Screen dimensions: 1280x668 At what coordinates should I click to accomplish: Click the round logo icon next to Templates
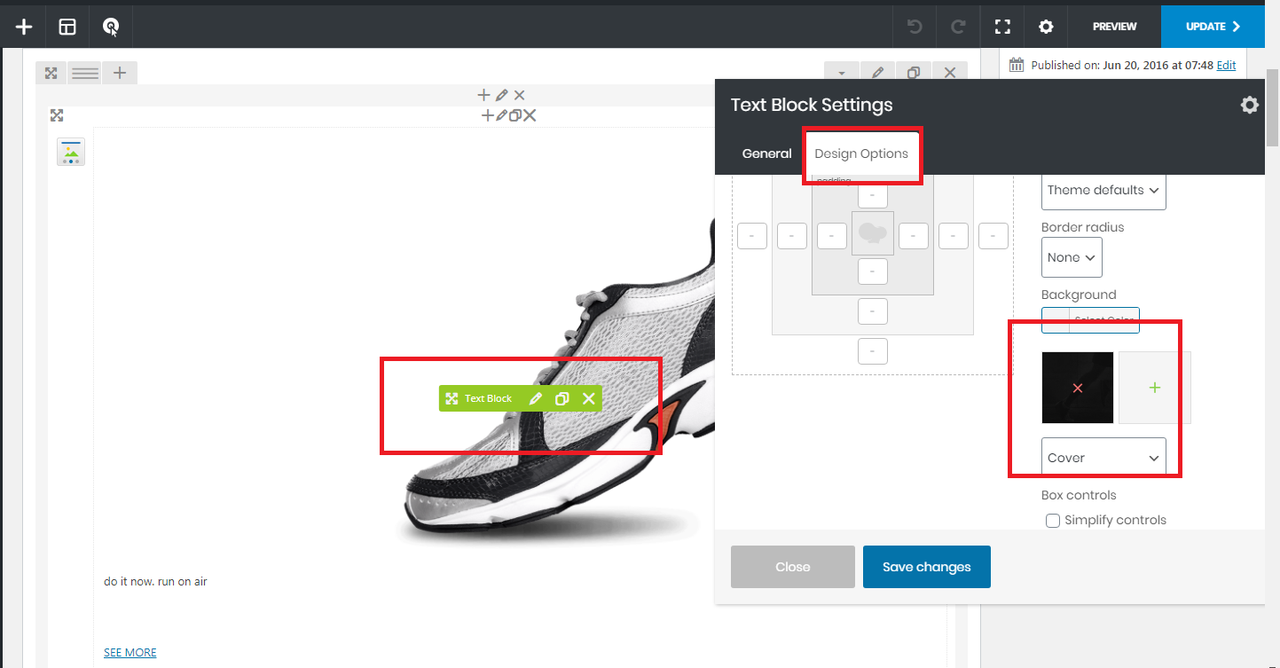111,27
